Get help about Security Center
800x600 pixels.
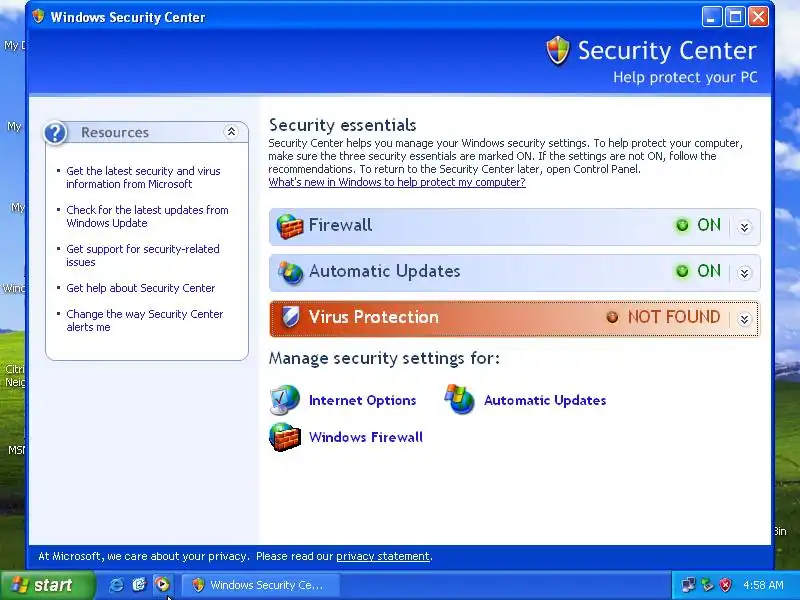pyautogui.click(x=141, y=288)
